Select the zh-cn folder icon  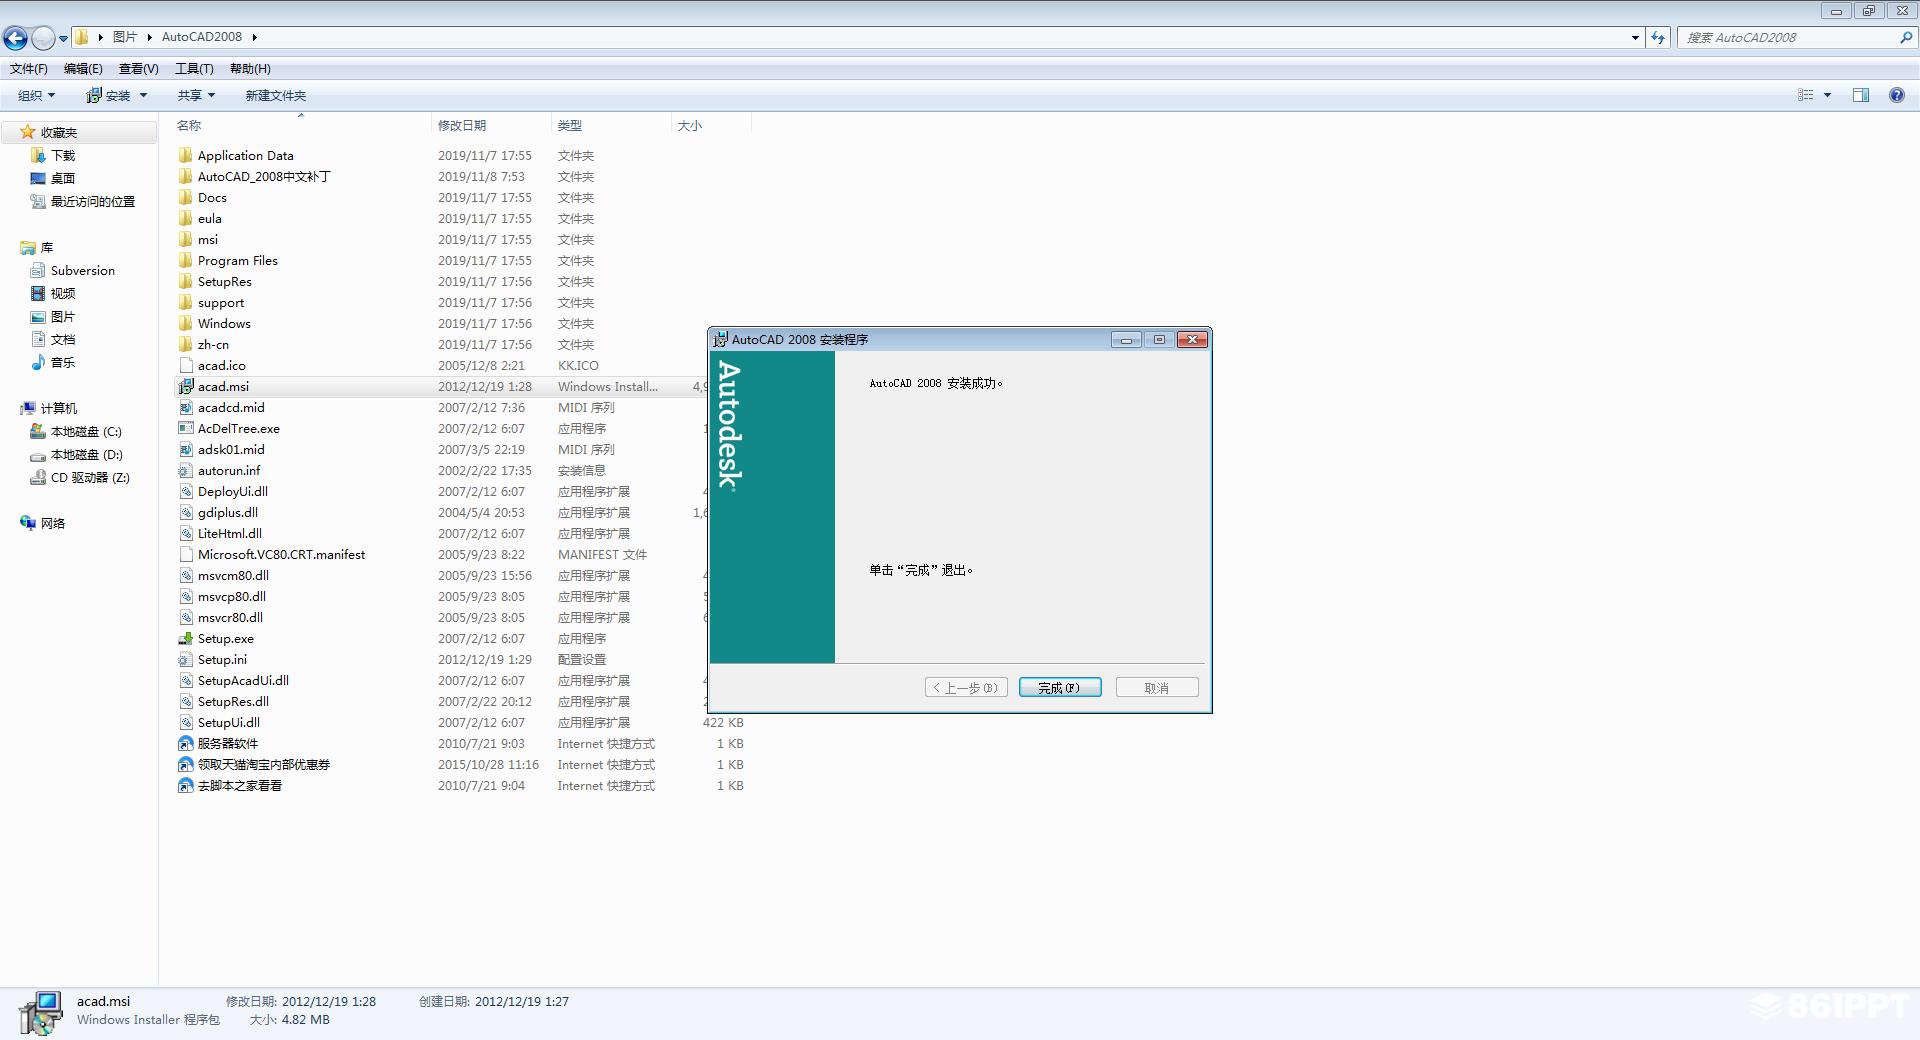[185, 344]
